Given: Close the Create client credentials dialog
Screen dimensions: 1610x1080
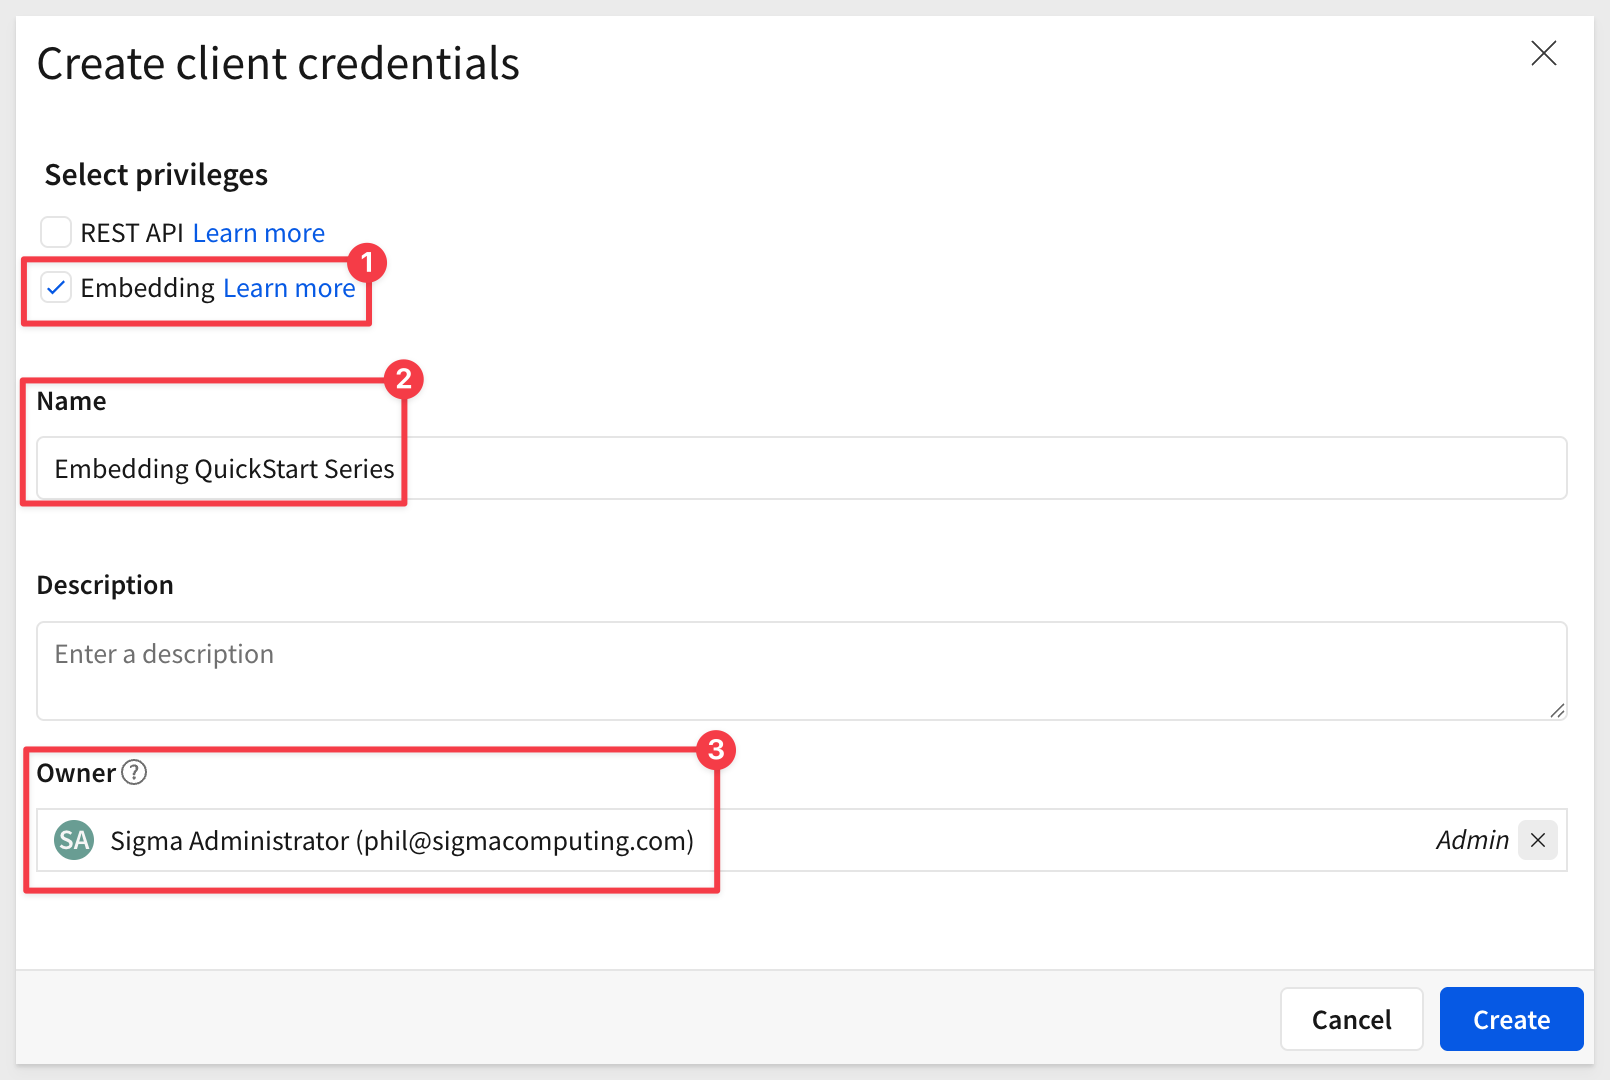Looking at the screenshot, I should coord(1543,54).
